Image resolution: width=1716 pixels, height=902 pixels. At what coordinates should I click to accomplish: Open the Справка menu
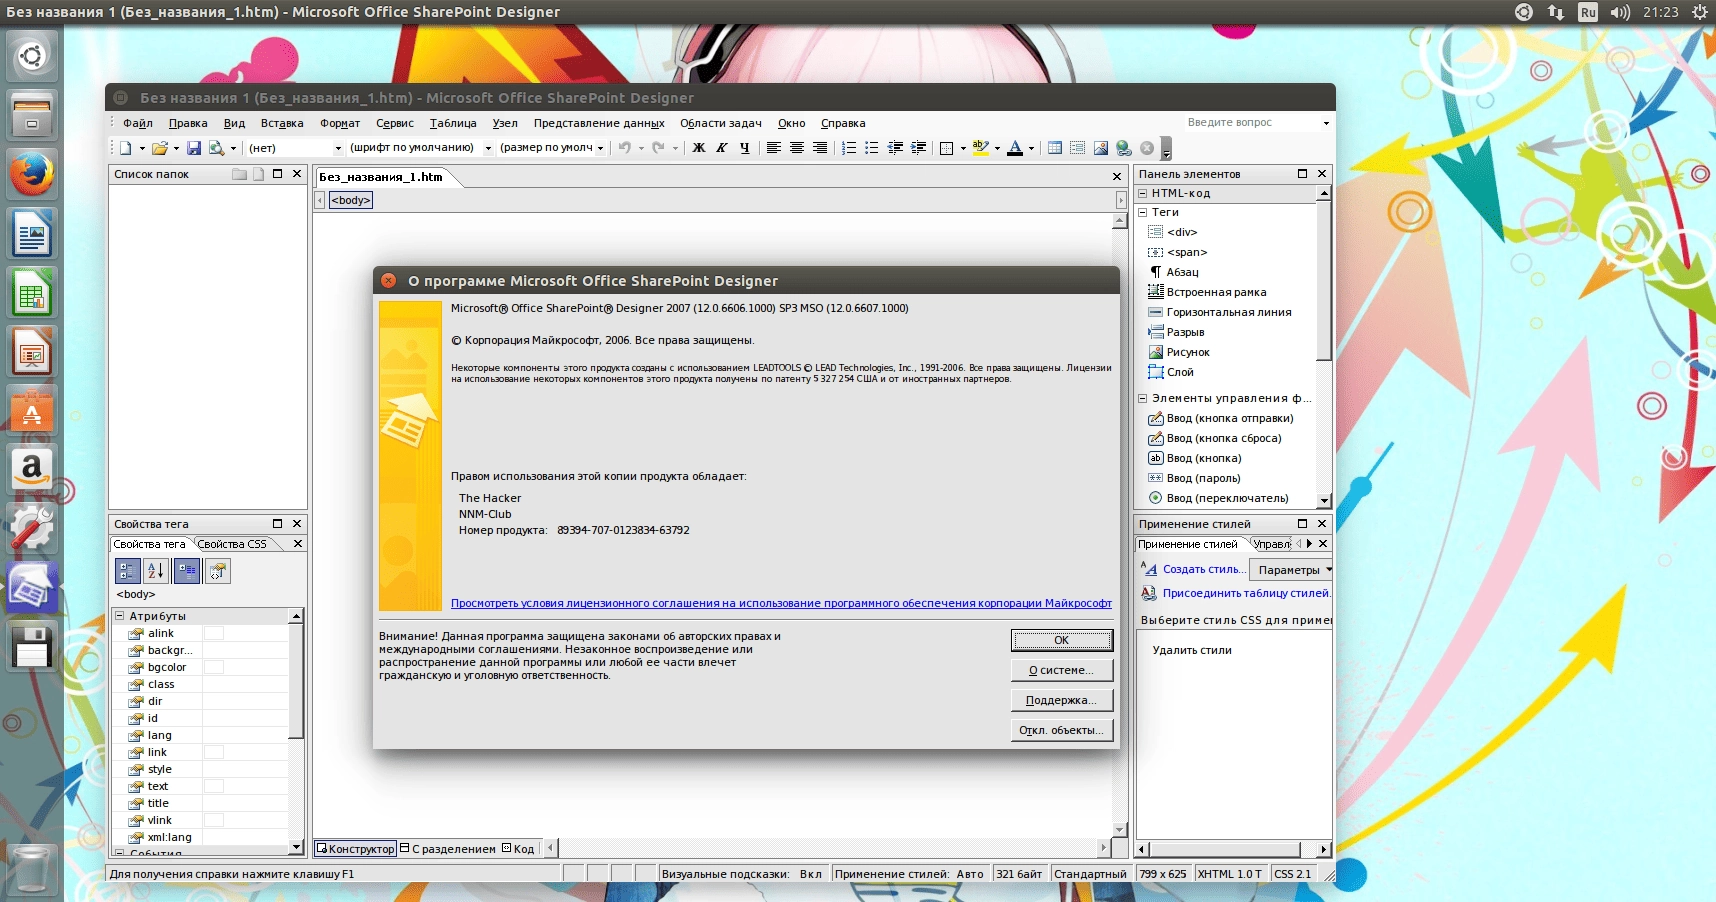843,124
